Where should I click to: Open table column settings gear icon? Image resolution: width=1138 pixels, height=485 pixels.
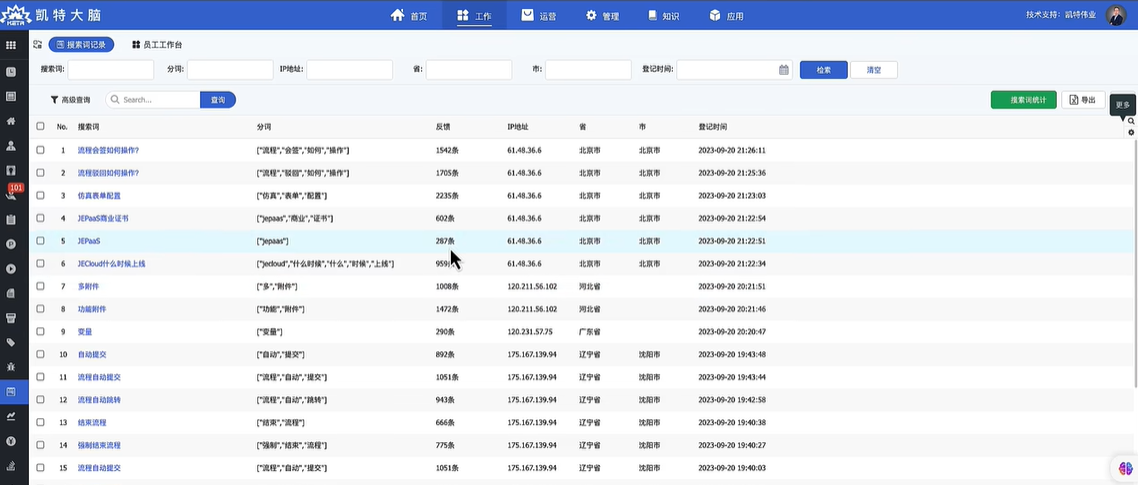click(x=1131, y=133)
